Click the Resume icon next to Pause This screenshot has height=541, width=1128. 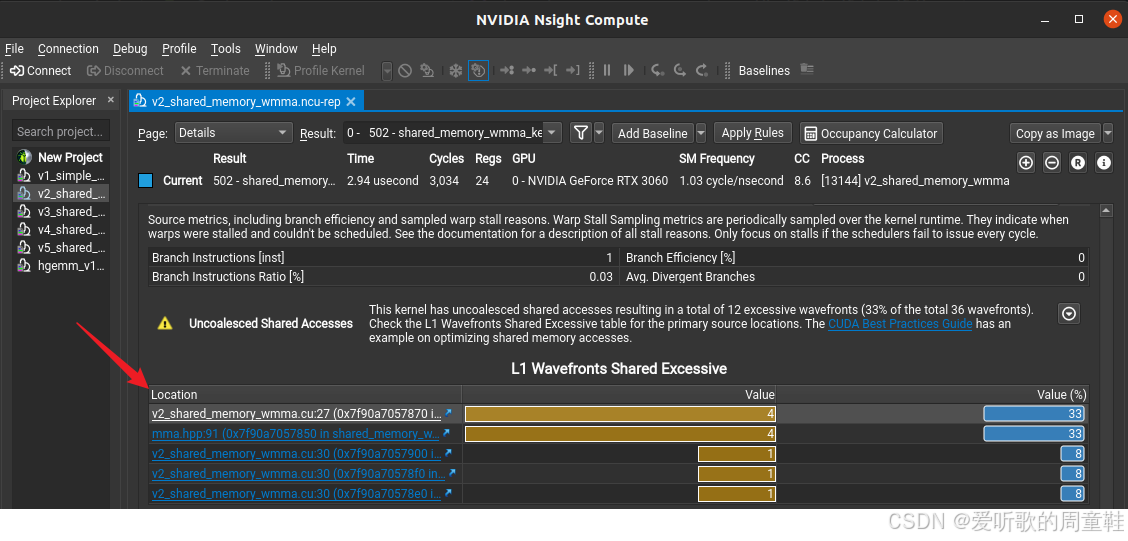coord(629,71)
